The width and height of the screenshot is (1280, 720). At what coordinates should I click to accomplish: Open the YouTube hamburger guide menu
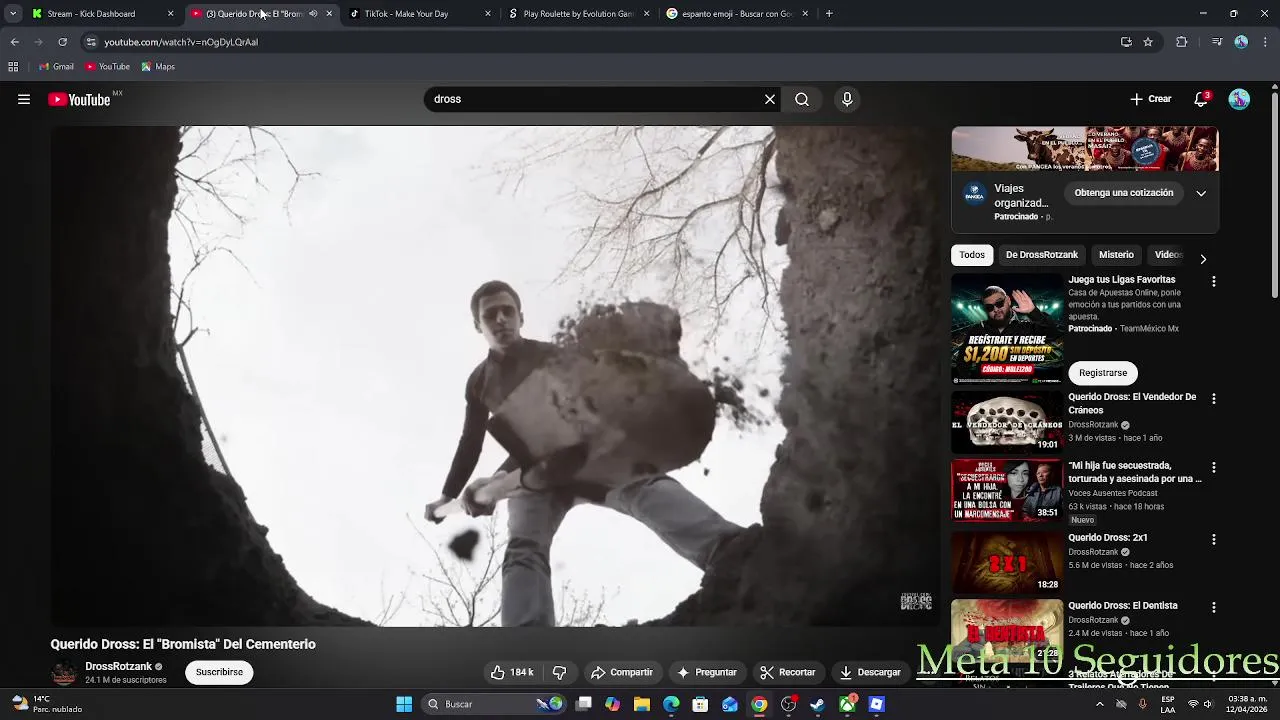[x=24, y=99]
